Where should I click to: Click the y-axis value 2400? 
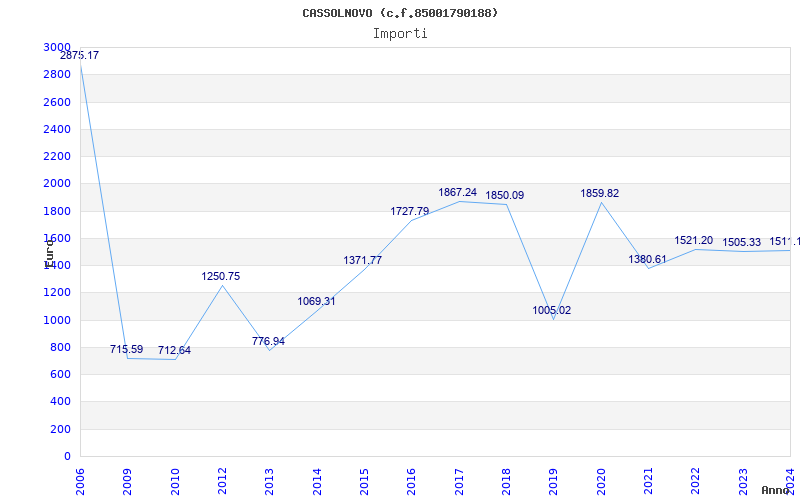58,129
